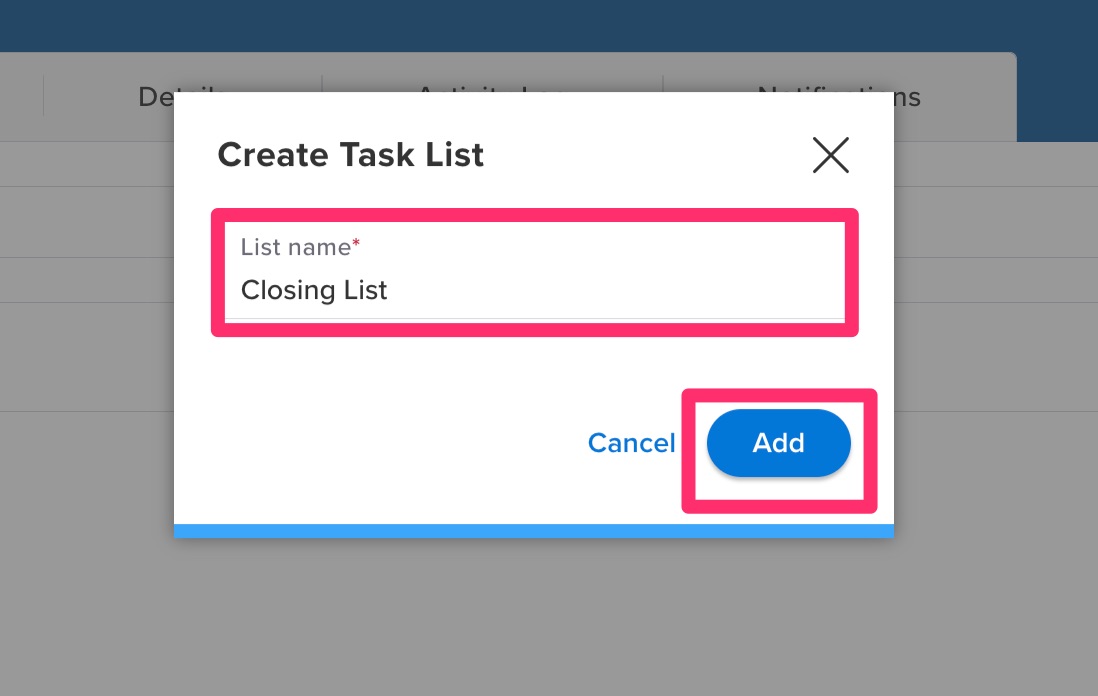Click the rounded Add action pill

(x=778, y=443)
